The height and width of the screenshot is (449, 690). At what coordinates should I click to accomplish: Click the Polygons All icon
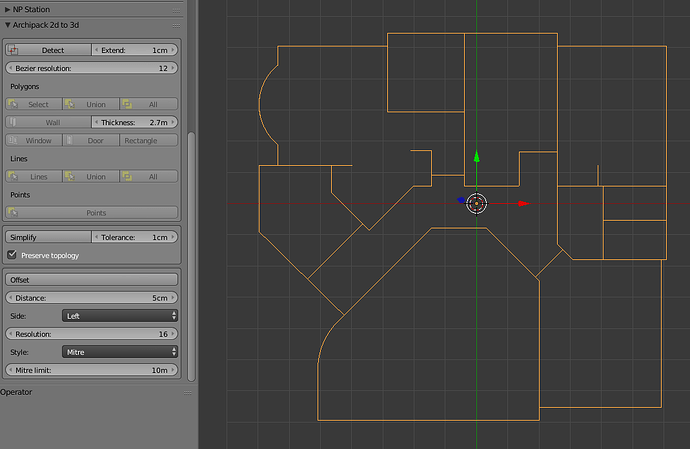coord(127,104)
